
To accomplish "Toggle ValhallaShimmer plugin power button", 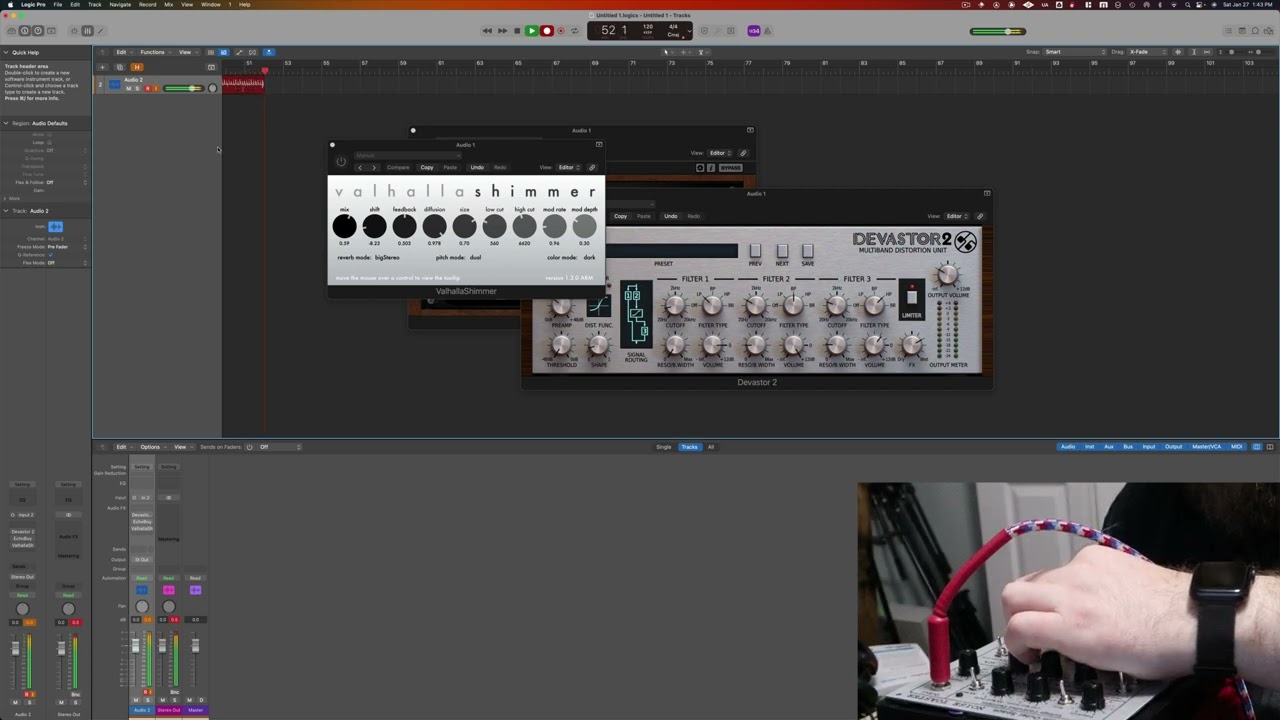I will (x=341, y=162).
